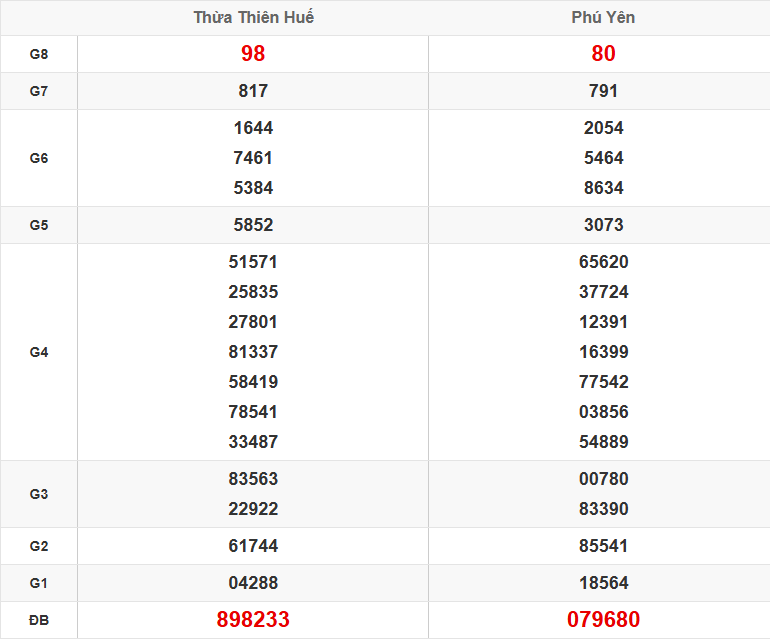Click the G4 number 03856
This screenshot has width=770, height=639.
pos(603,412)
